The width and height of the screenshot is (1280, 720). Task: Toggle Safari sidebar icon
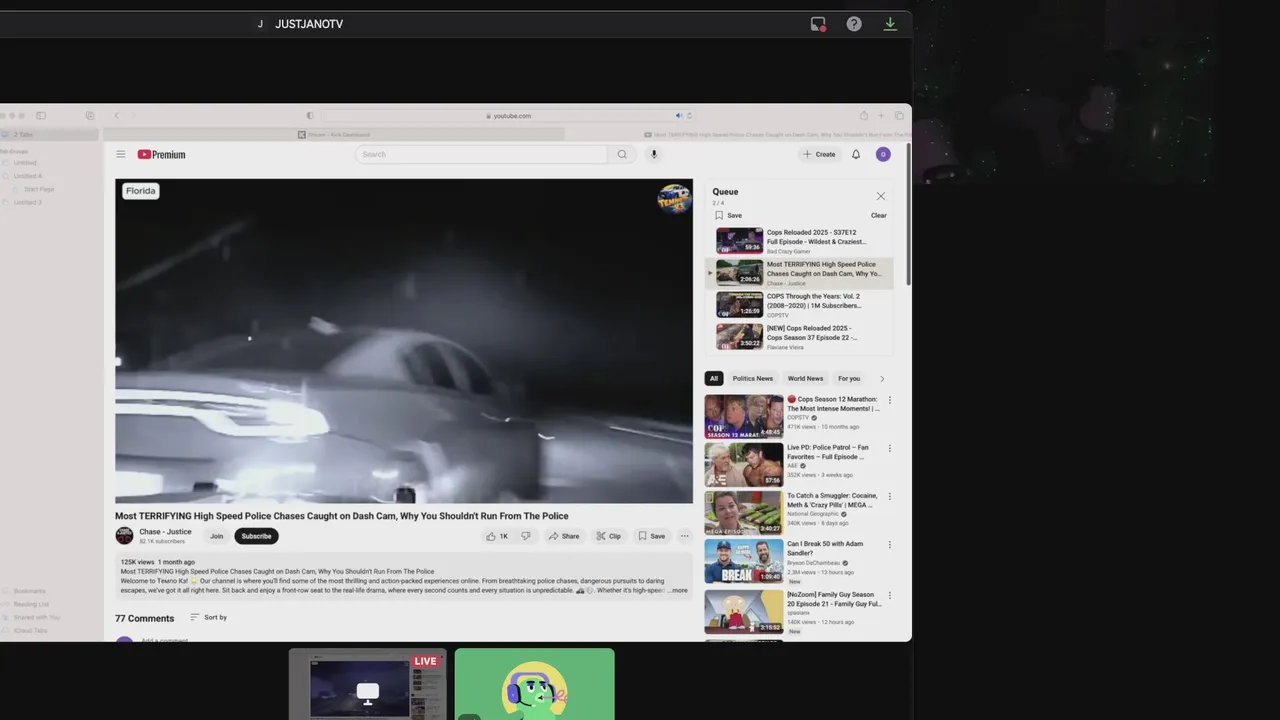[x=41, y=115]
